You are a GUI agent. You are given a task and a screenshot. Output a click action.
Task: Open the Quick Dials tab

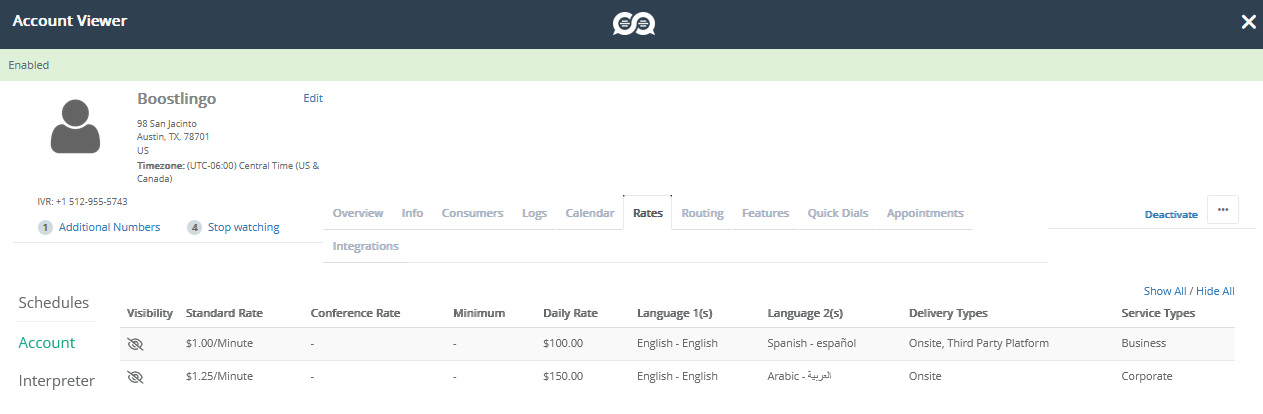point(838,213)
